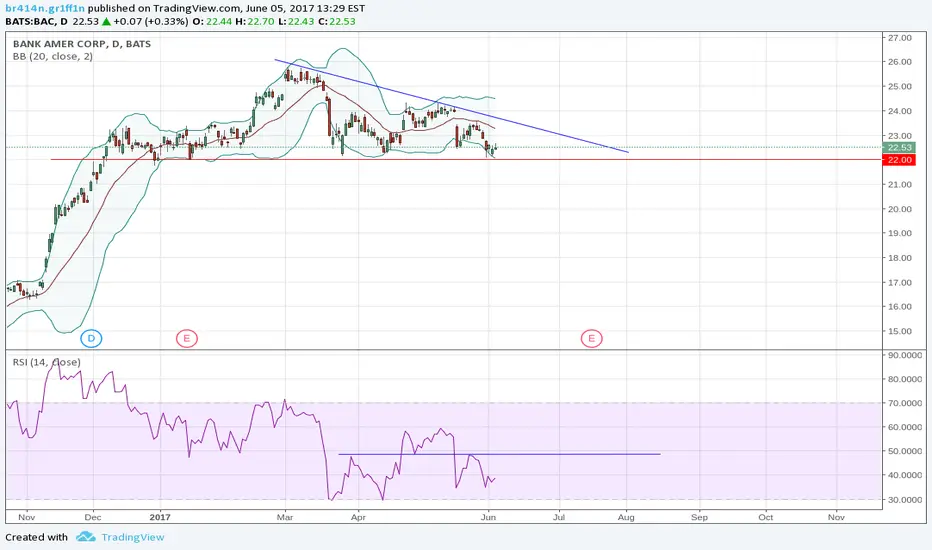The height and width of the screenshot is (550, 932).
Task: Click the July earnings E marker
Action: pyautogui.click(x=591, y=338)
